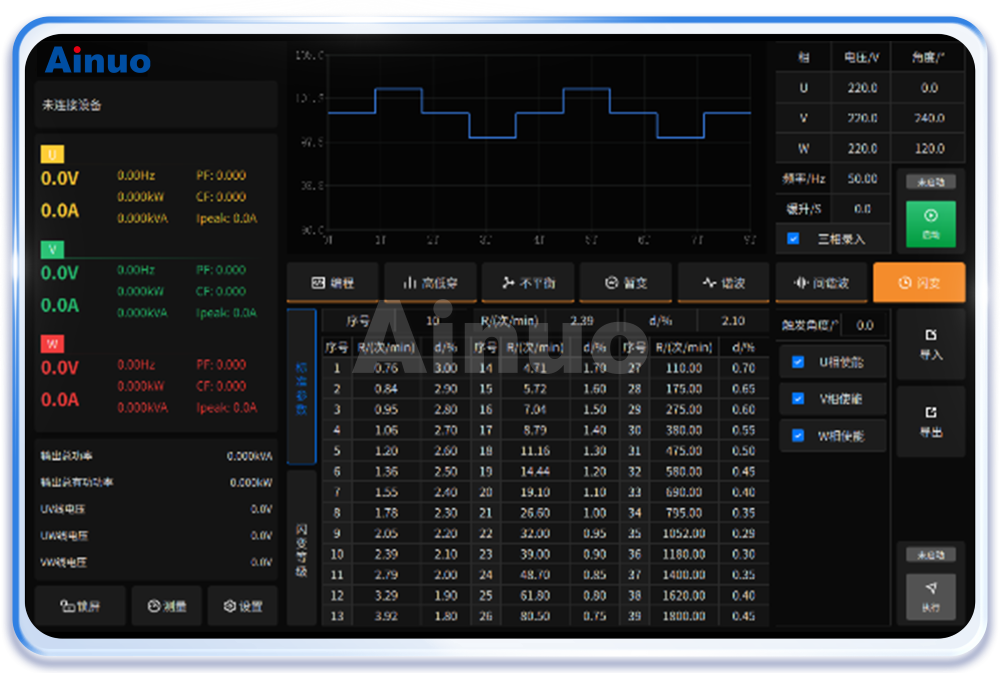Select the orange 闪变 flicker tab

pos(918,283)
